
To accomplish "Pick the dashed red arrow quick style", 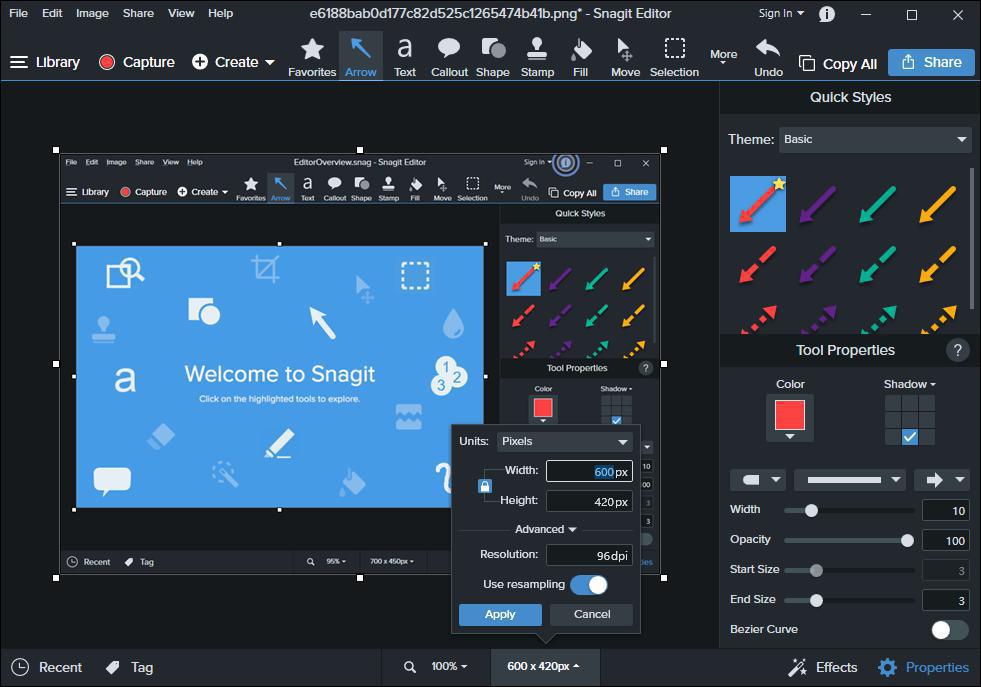I will [x=758, y=264].
